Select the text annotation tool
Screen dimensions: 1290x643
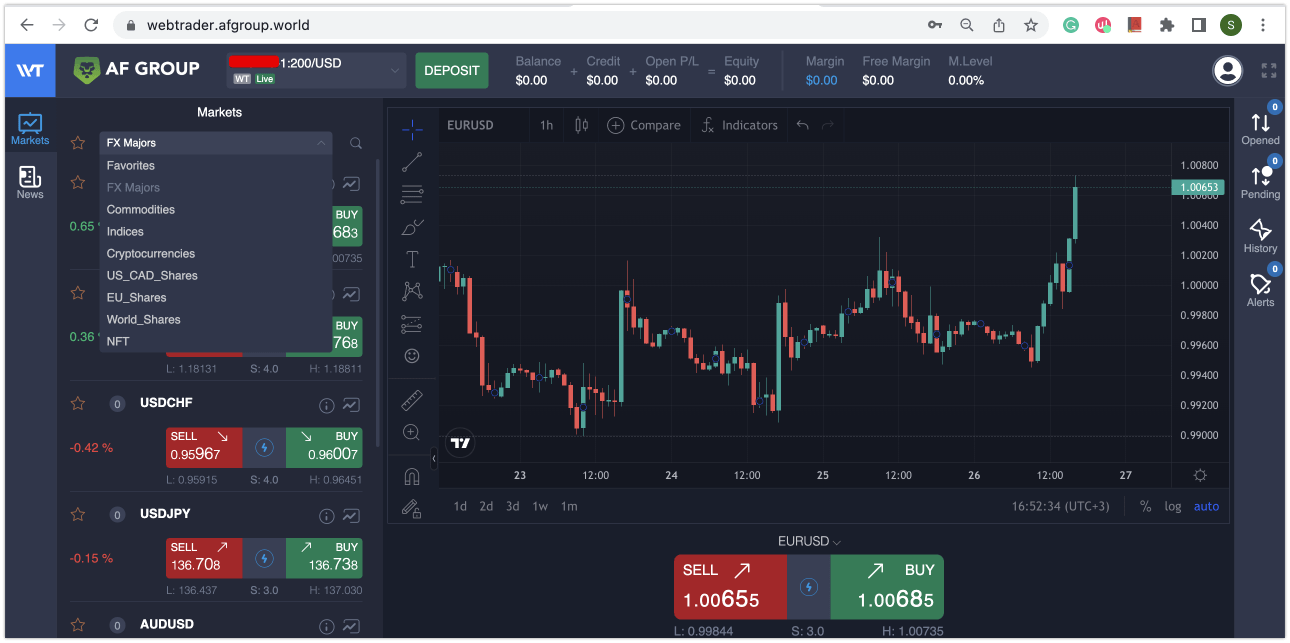point(412,259)
